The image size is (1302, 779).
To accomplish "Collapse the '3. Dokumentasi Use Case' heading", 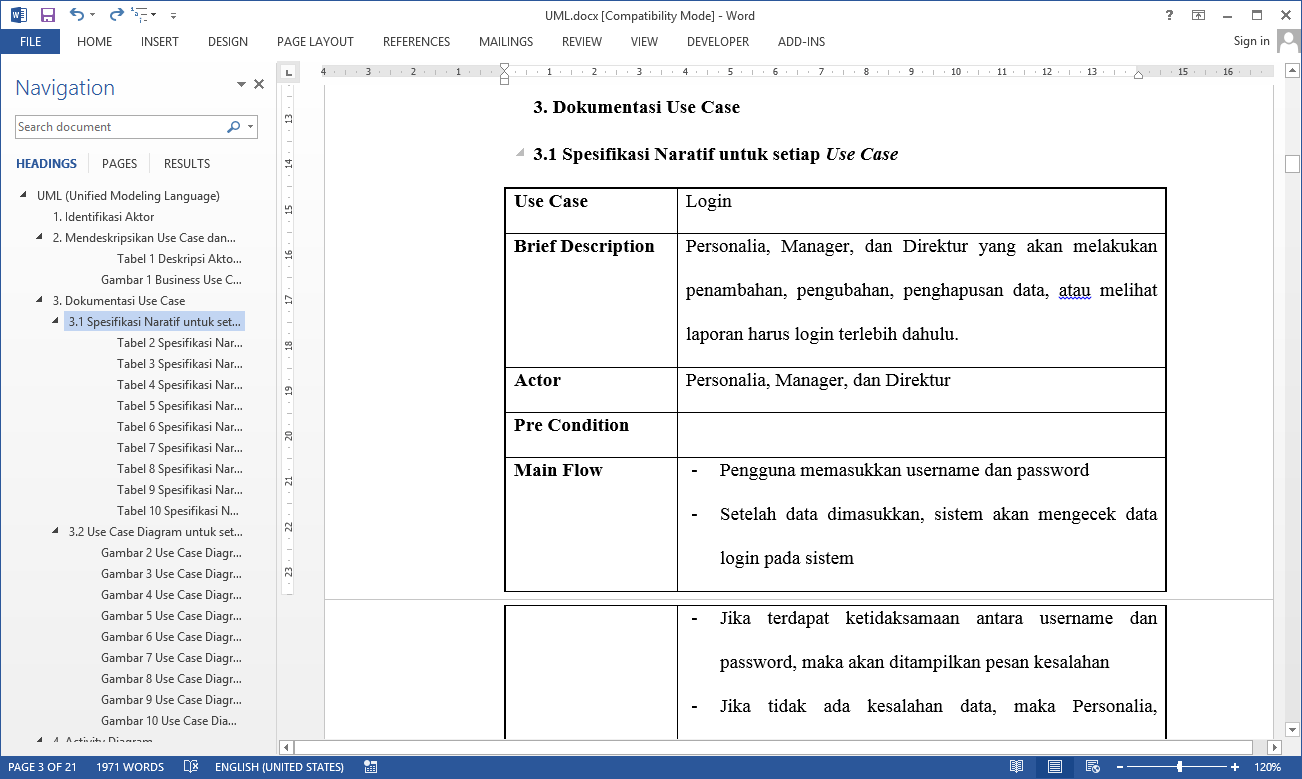I will (x=40, y=301).
